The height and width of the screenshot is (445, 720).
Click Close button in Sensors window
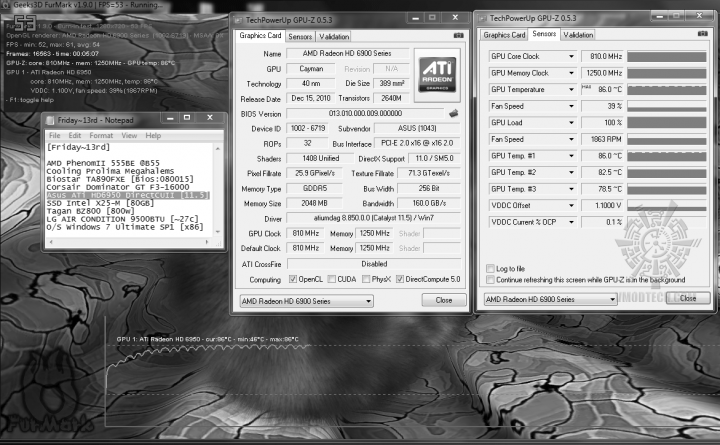[688, 299]
